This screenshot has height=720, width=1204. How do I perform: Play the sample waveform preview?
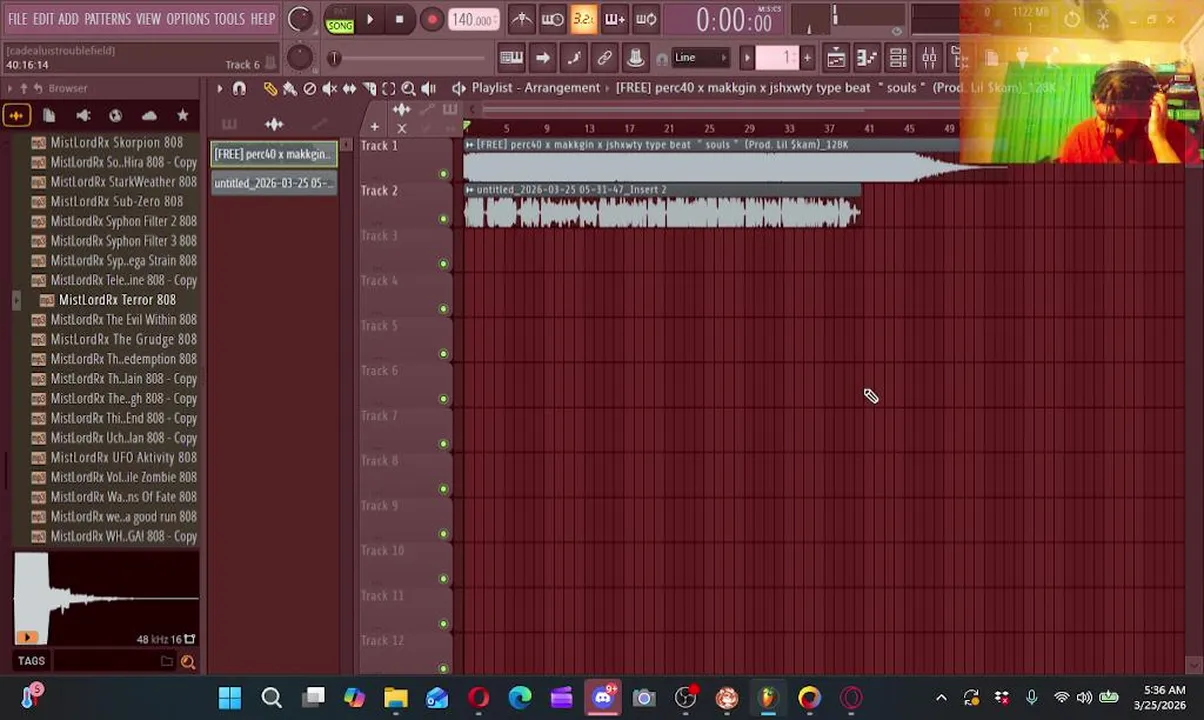(x=27, y=637)
